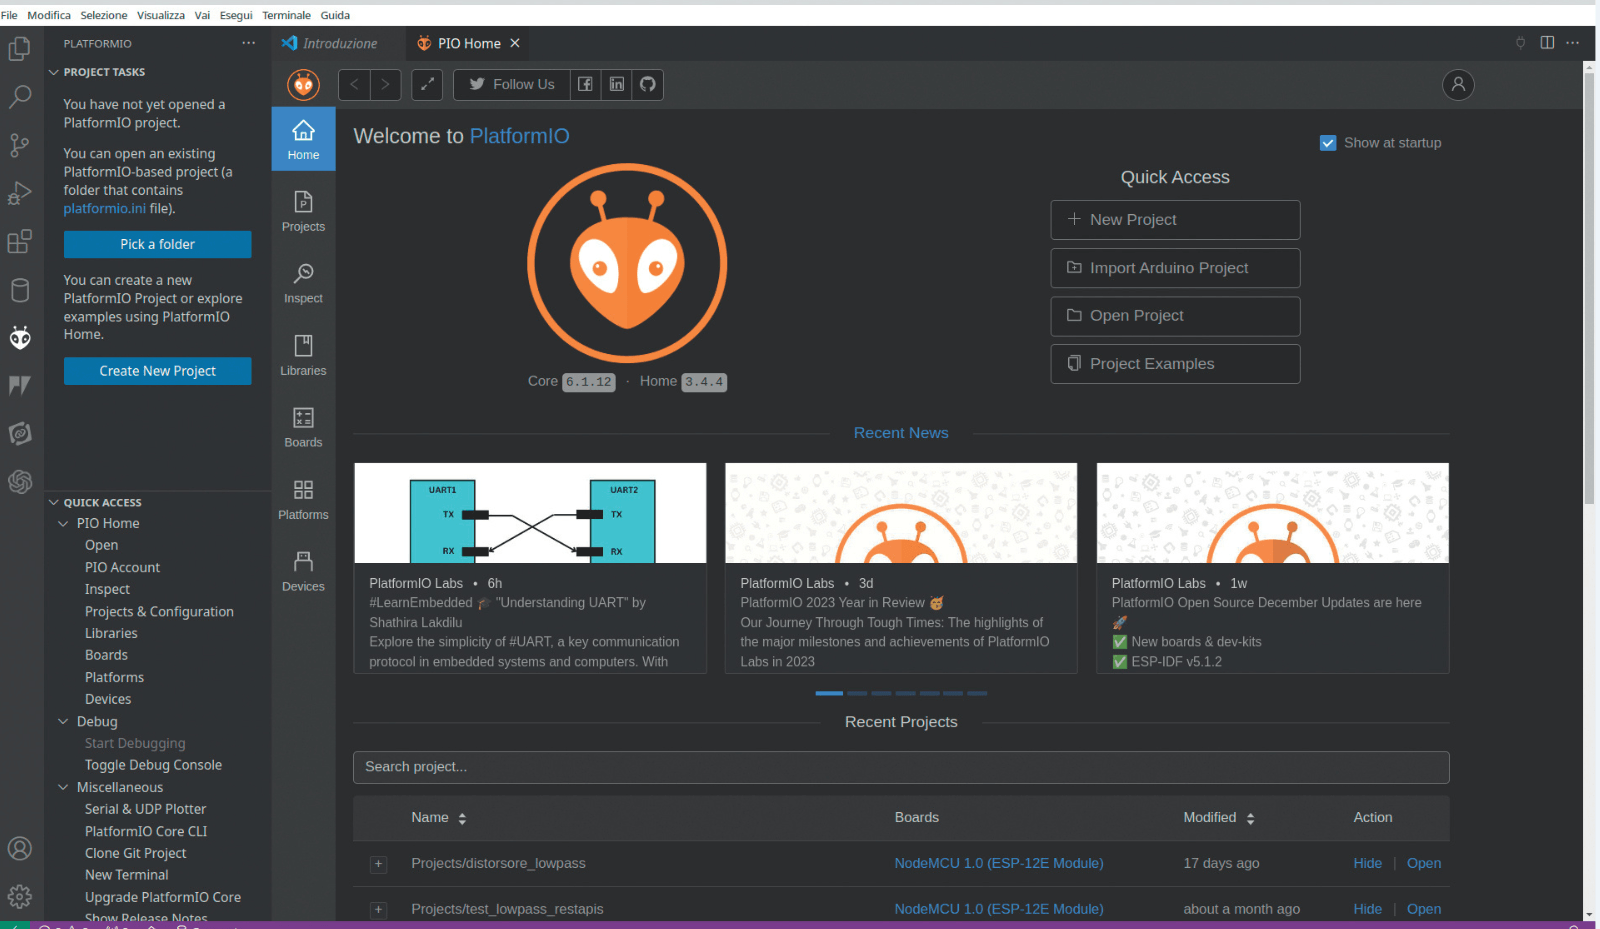Open the PlatformIO alien icon in activity bar
Image resolution: width=1600 pixels, height=929 pixels.
pyautogui.click(x=20, y=338)
